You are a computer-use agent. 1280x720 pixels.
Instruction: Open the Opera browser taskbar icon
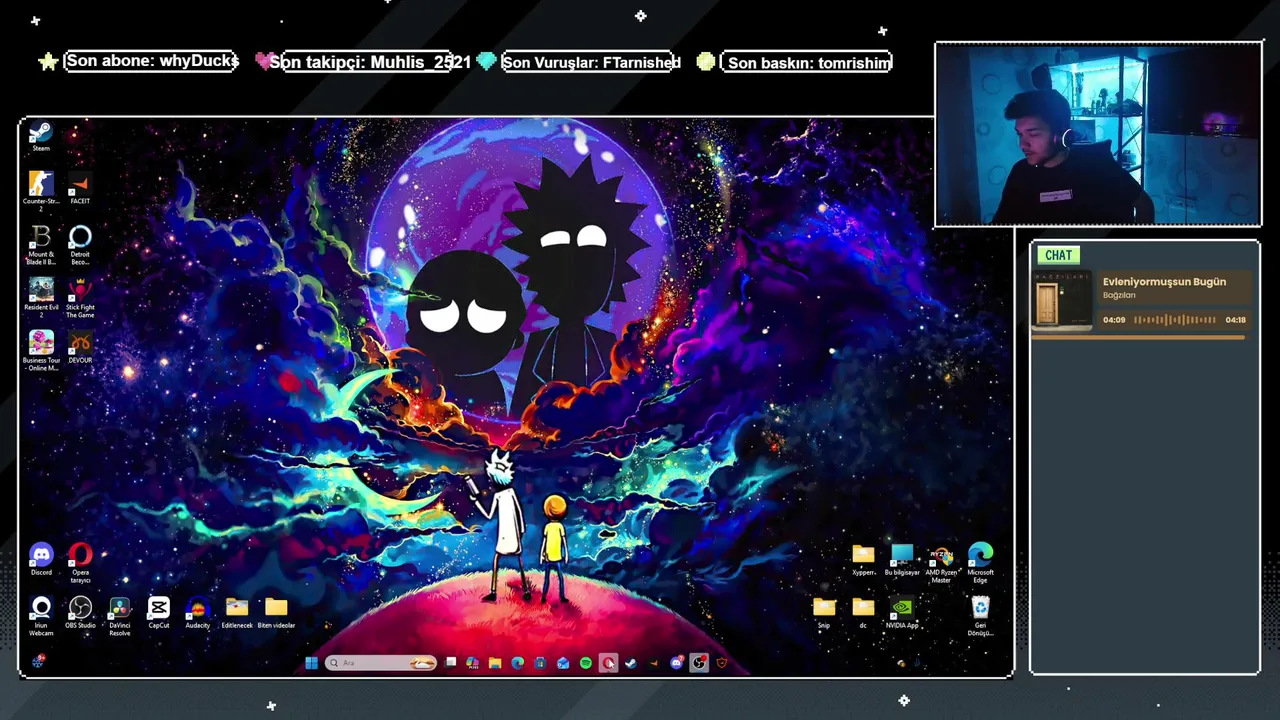(607, 663)
